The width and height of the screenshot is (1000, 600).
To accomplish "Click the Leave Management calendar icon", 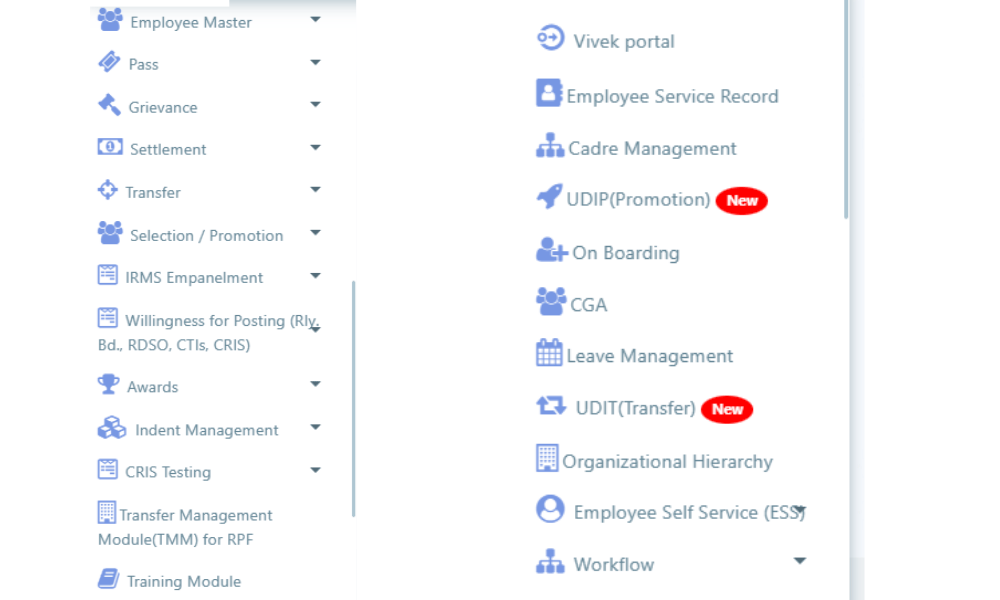I will point(549,353).
